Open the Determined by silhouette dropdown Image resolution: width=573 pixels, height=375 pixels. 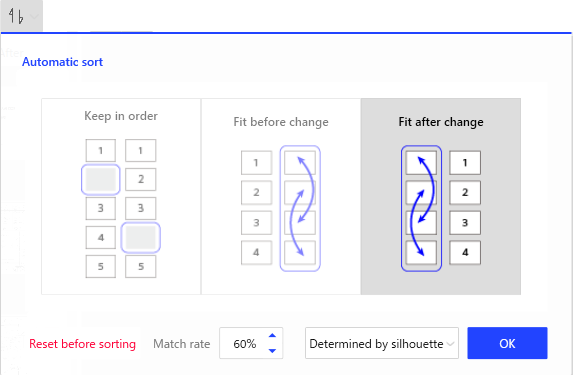click(382, 343)
